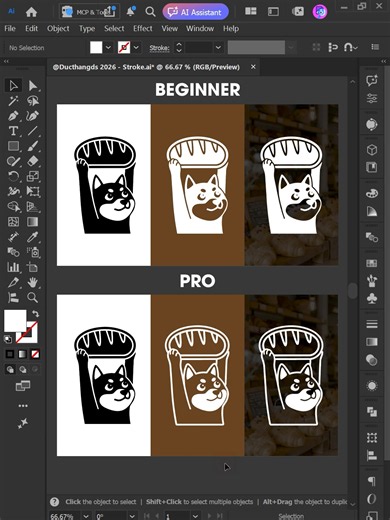Image resolution: width=390 pixels, height=520 pixels.
Task: Set paint mode to None
Action: pos(35,354)
